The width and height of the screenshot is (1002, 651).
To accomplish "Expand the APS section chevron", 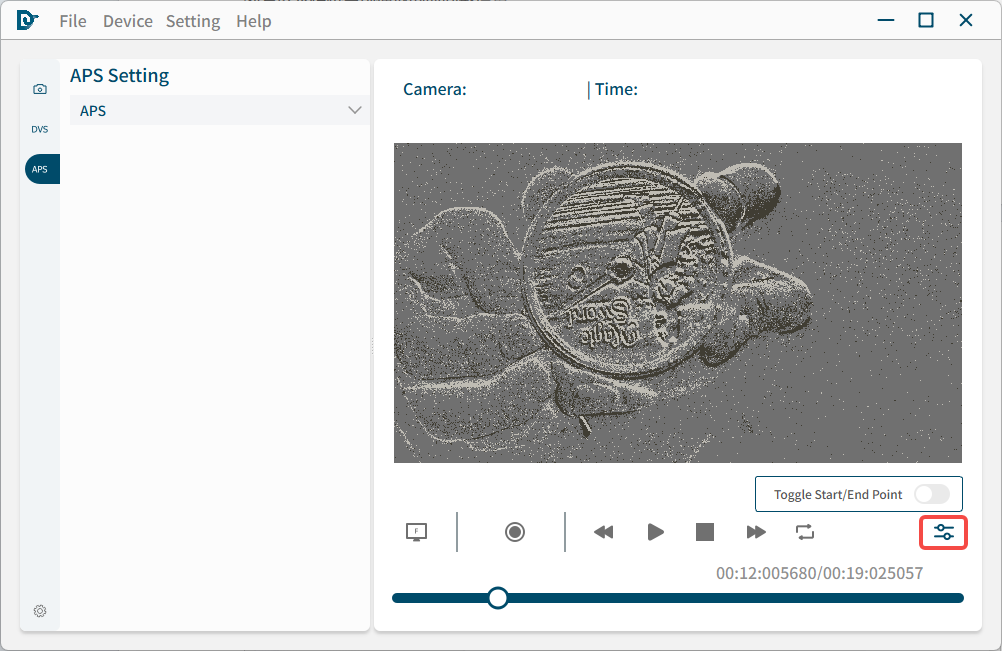I will [354, 110].
